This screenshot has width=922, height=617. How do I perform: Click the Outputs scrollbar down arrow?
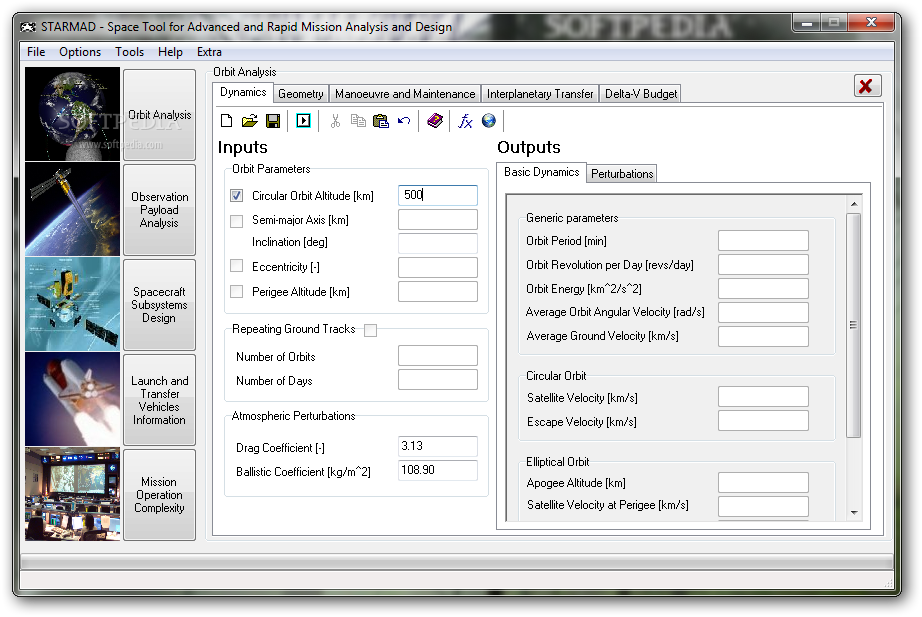[854, 513]
